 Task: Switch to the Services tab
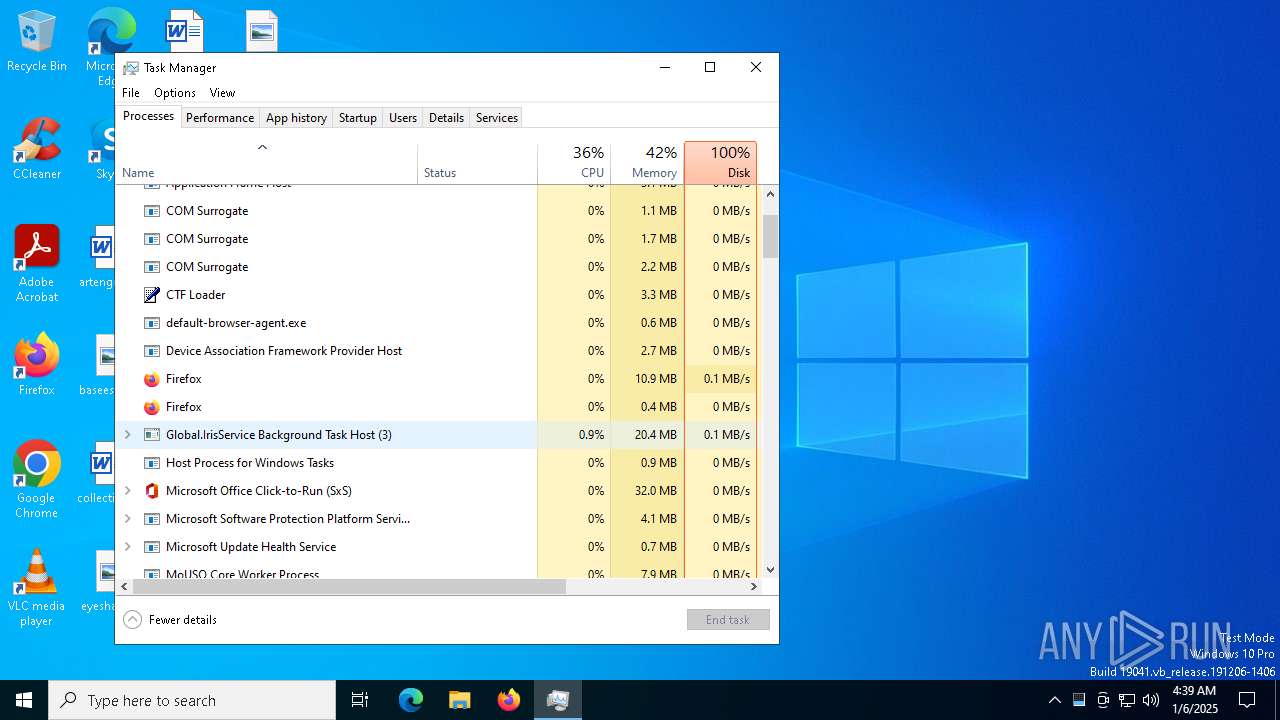(x=497, y=118)
